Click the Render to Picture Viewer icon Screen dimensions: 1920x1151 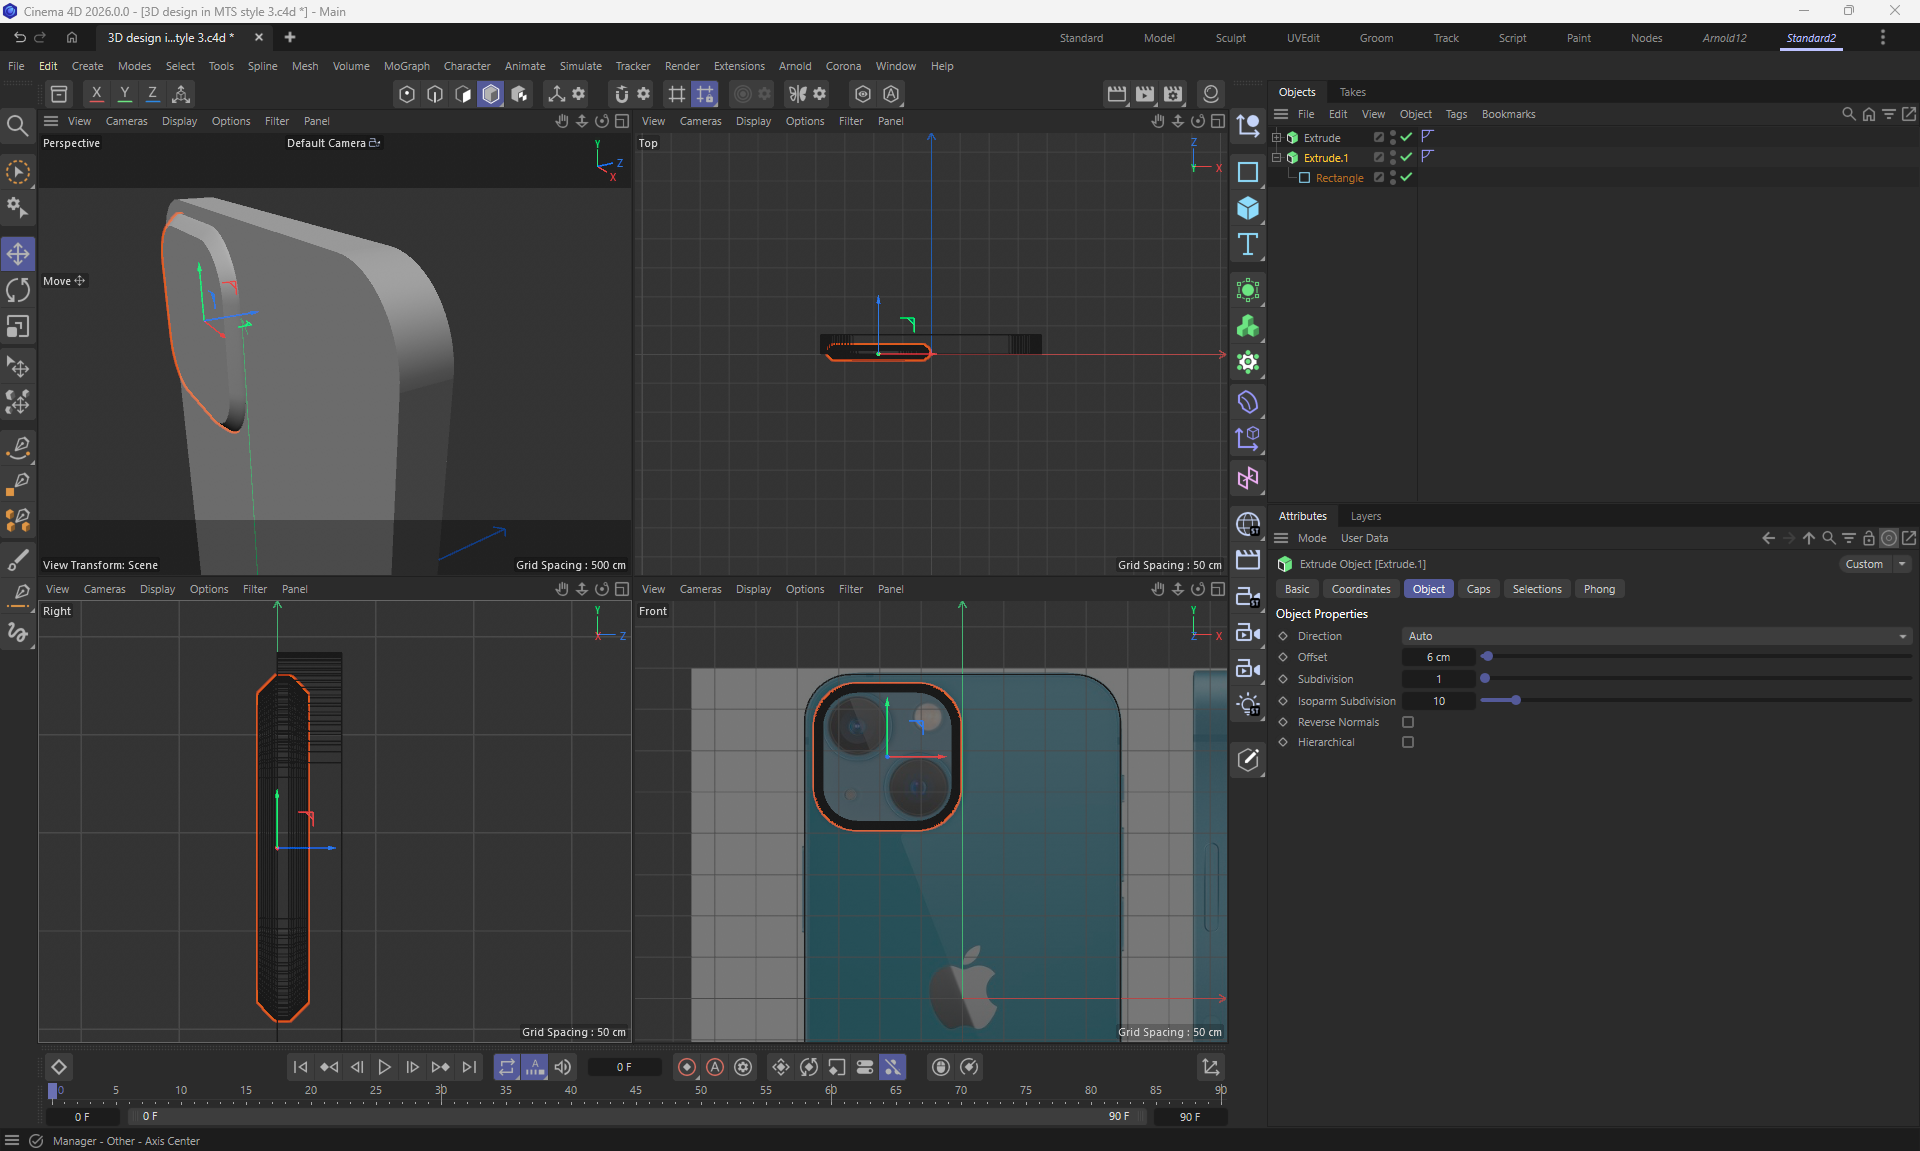pyautogui.click(x=1145, y=94)
